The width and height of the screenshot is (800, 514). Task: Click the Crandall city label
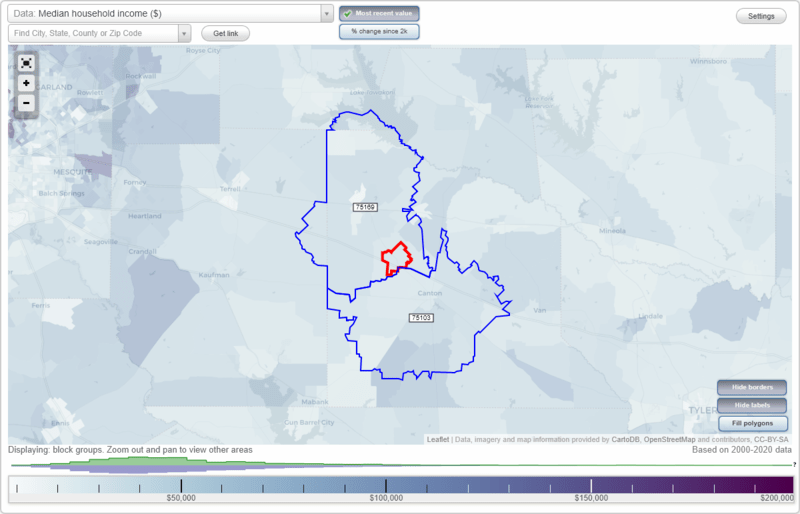[x=142, y=252]
